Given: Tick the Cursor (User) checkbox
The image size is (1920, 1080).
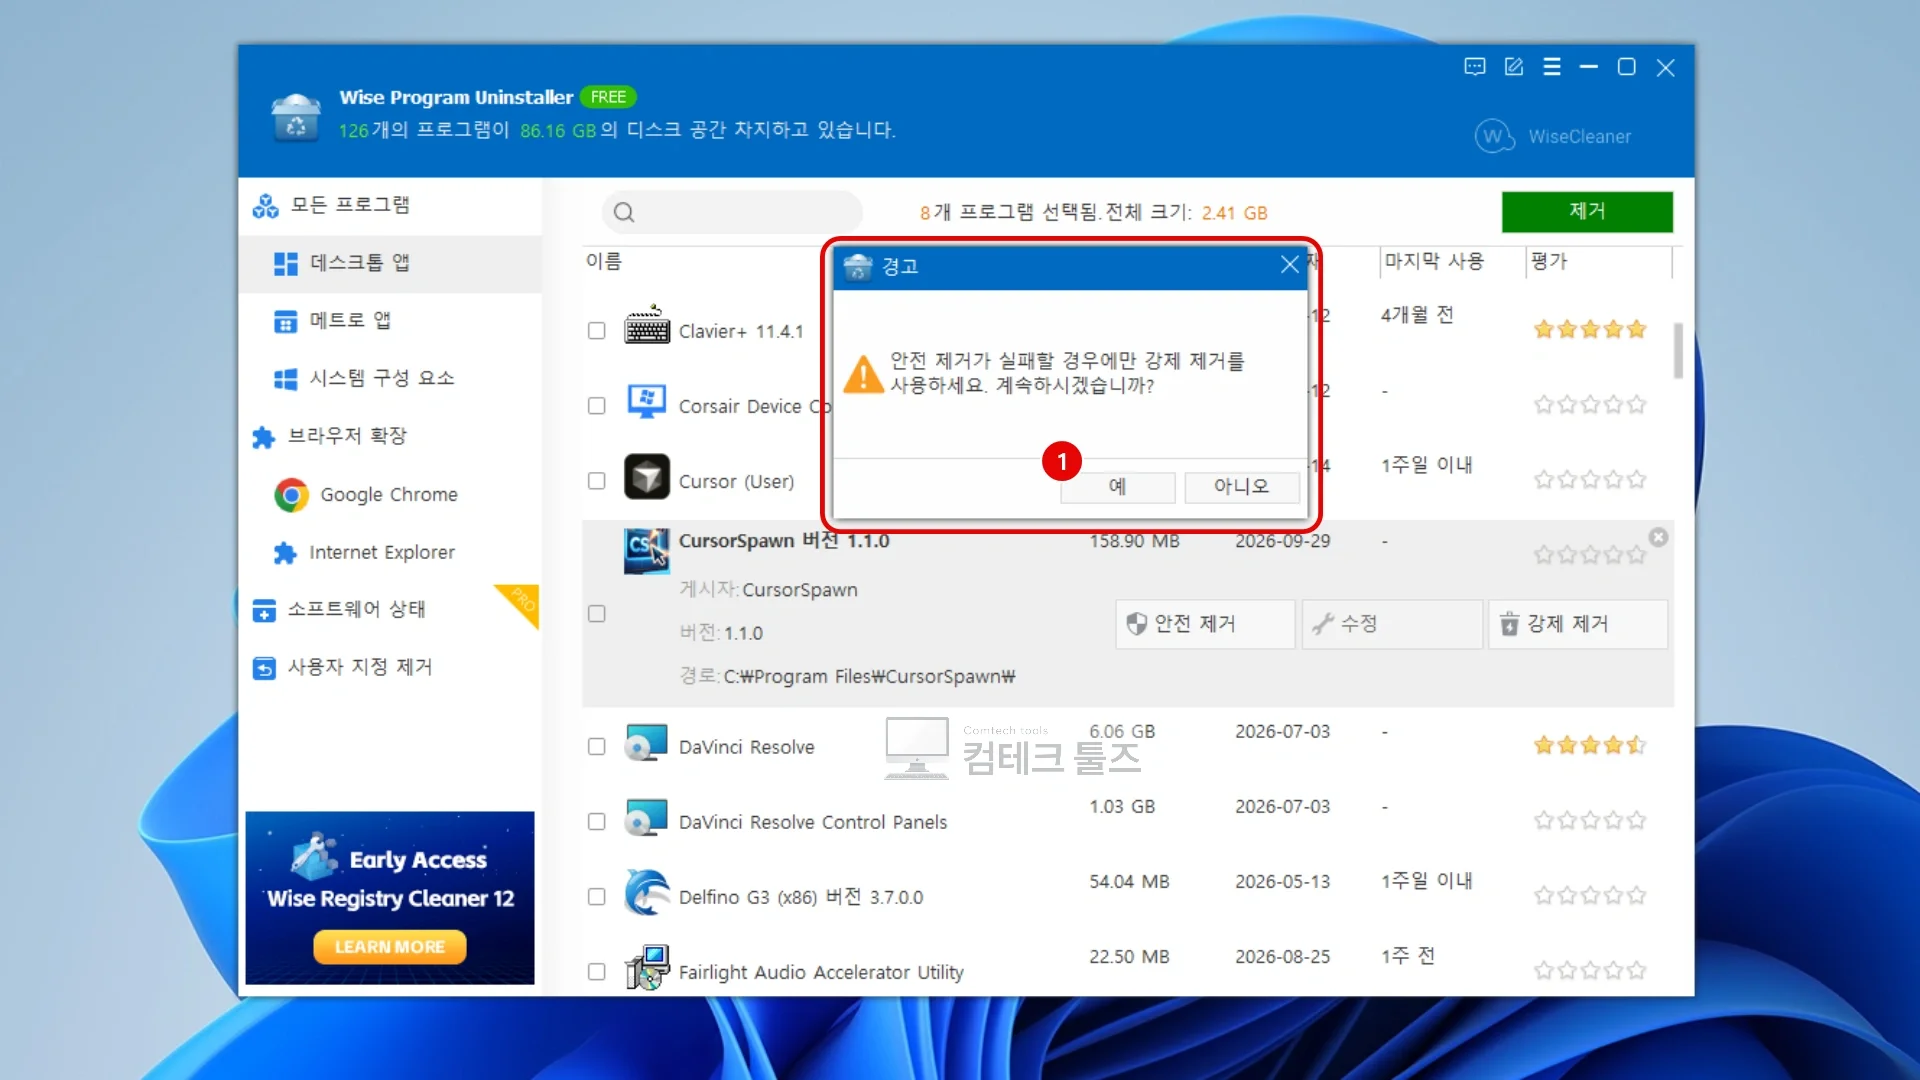Looking at the screenshot, I should (x=597, y=481).
